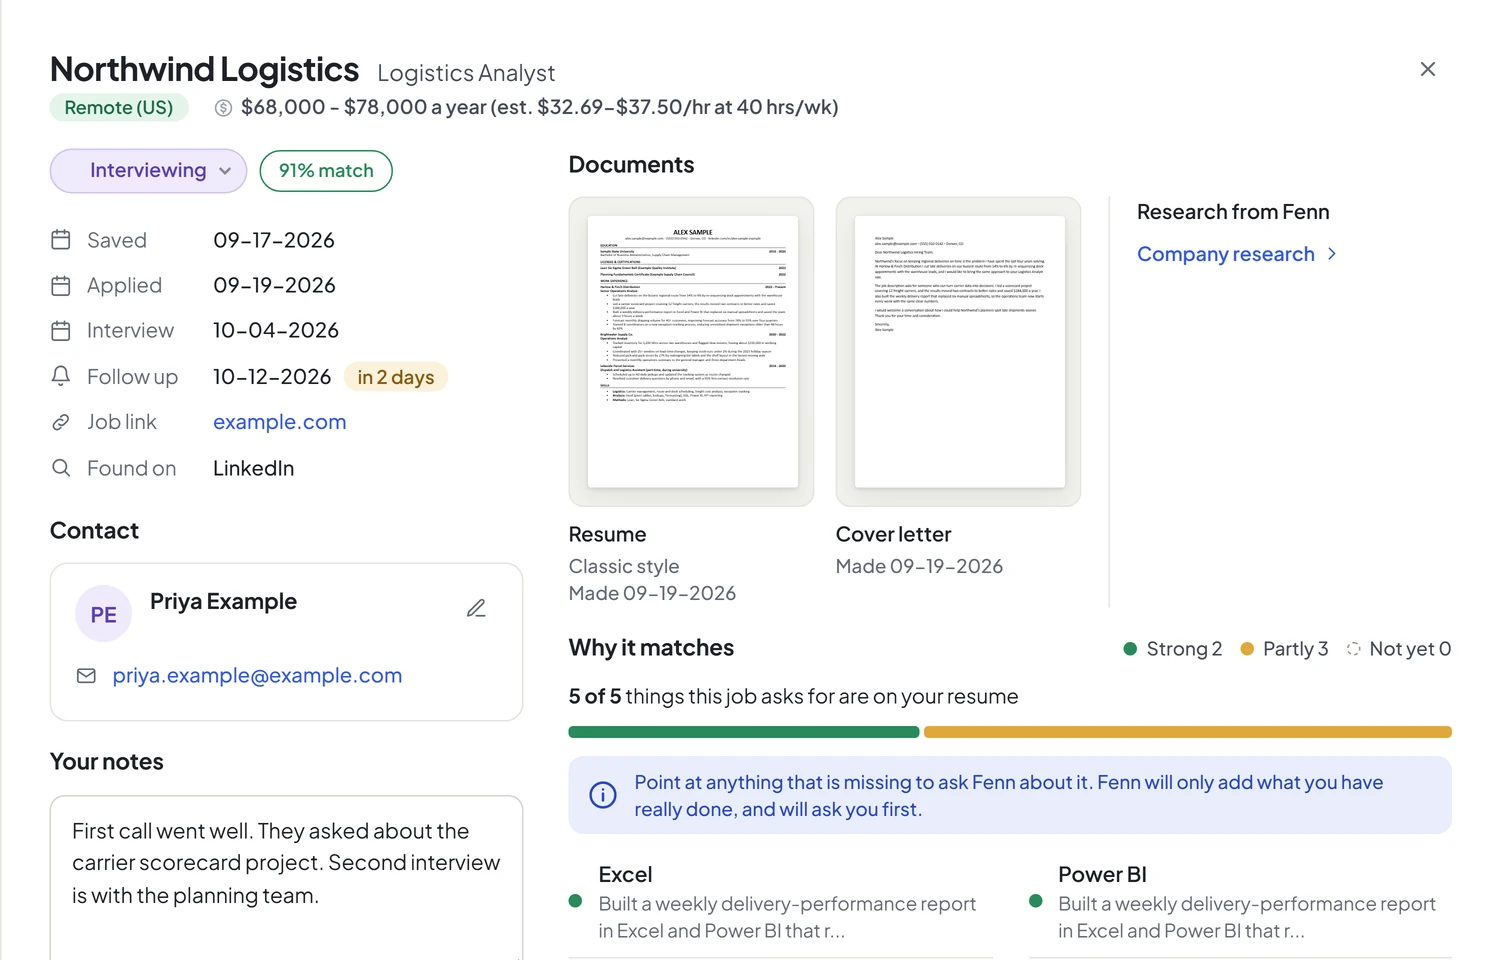
Task: Click the 'Classic style' resume caption
Action: [x=624, y=566]
